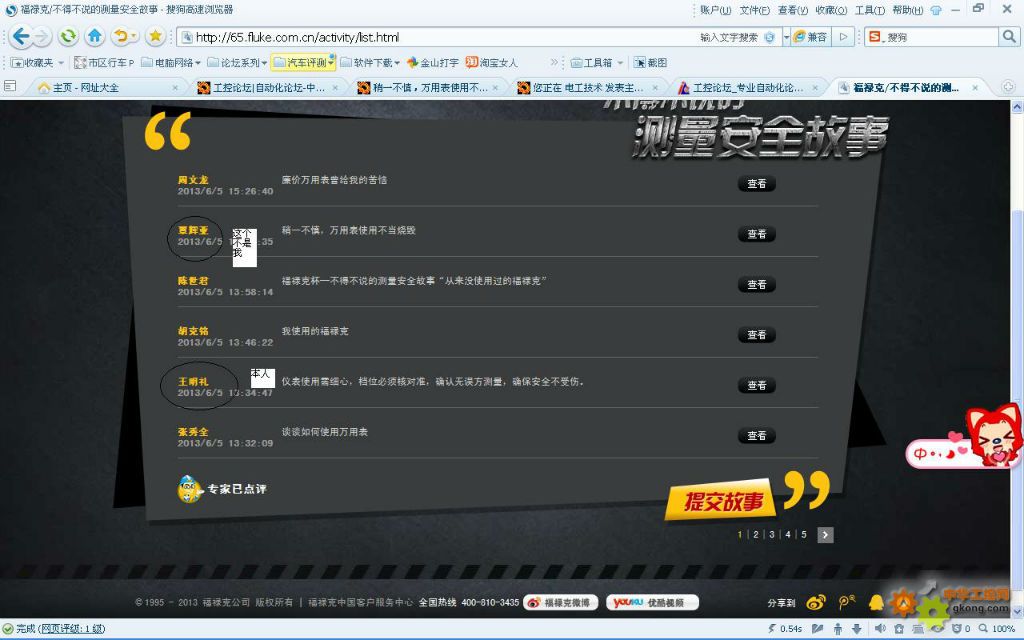
Task: Click the 网页评级 link in status bar
Action: [72, 629]
